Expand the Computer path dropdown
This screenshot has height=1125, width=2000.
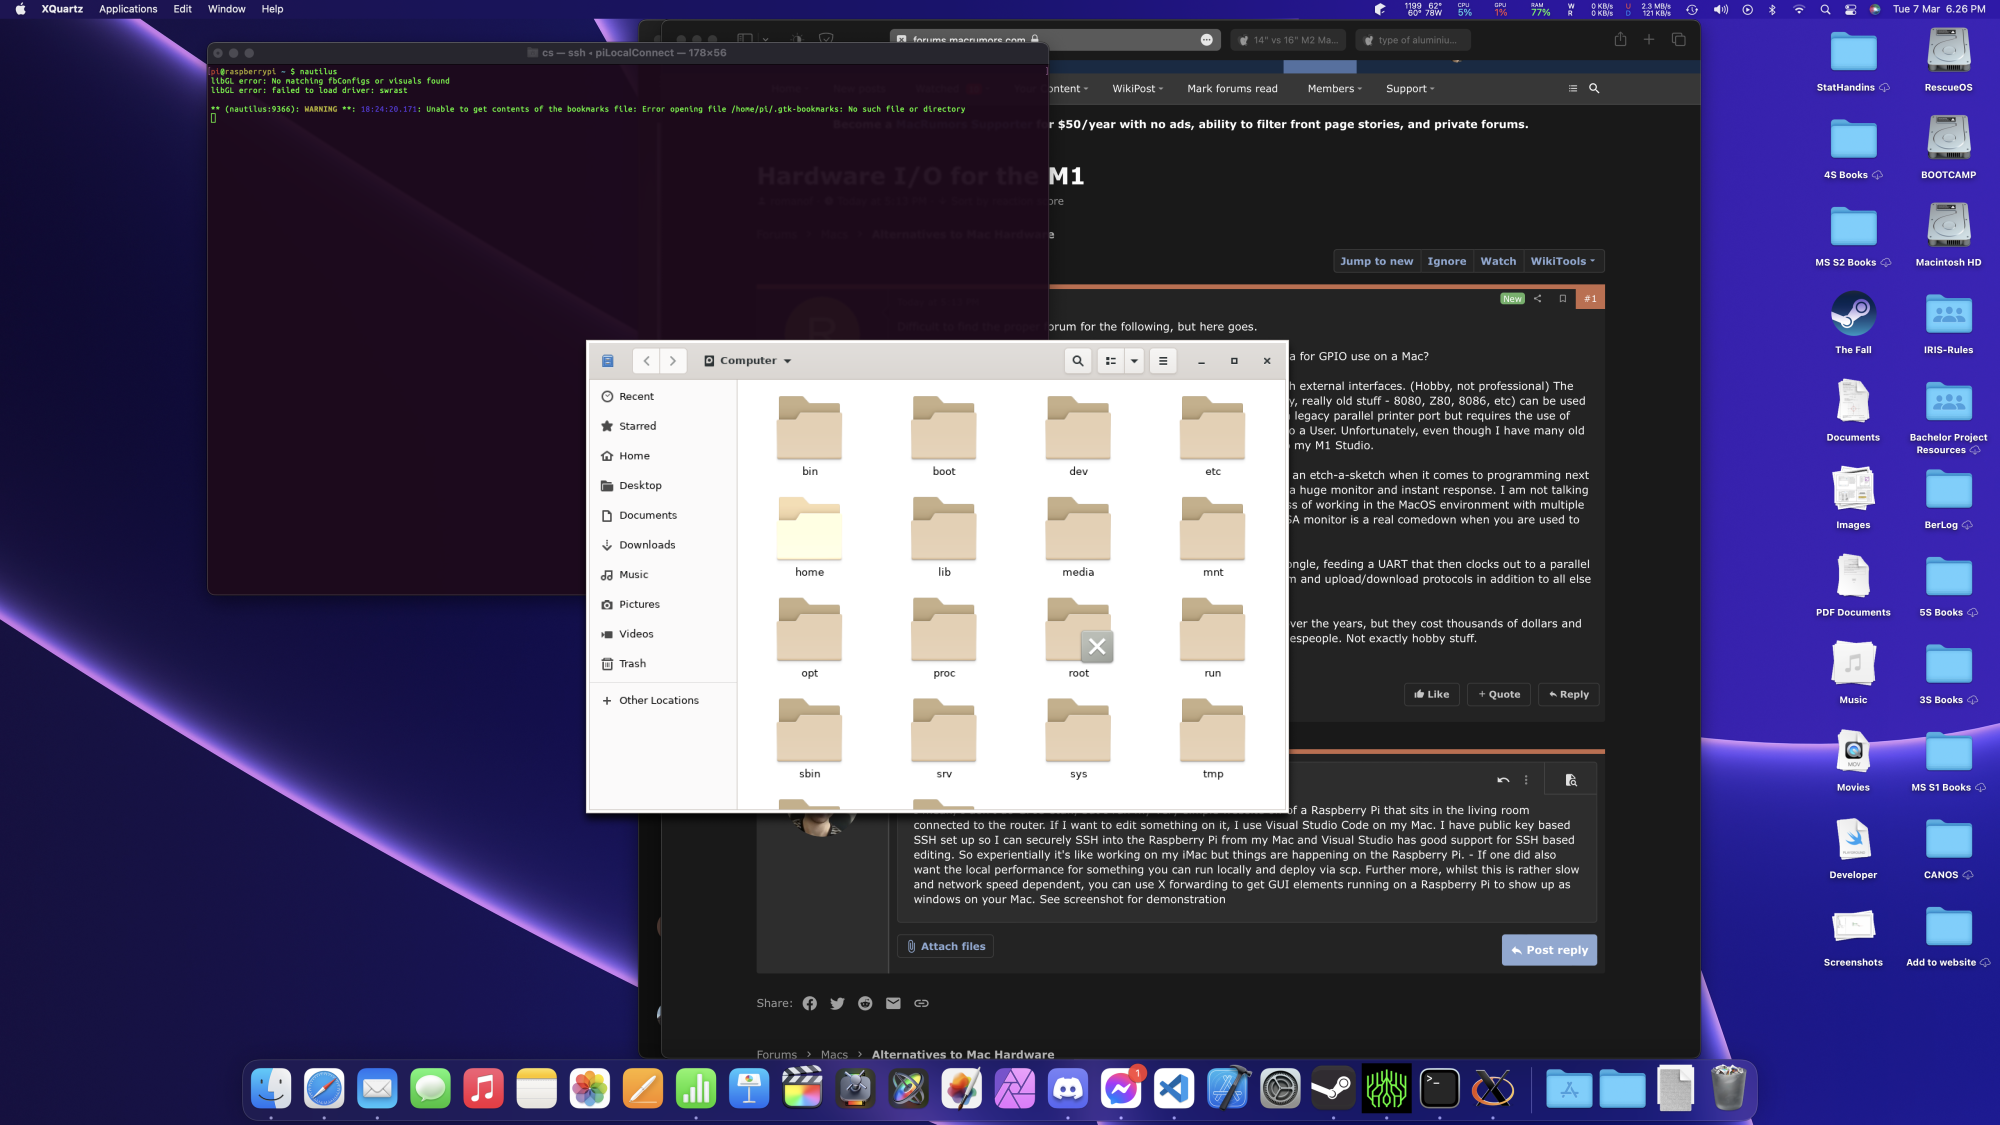(748, 361)
